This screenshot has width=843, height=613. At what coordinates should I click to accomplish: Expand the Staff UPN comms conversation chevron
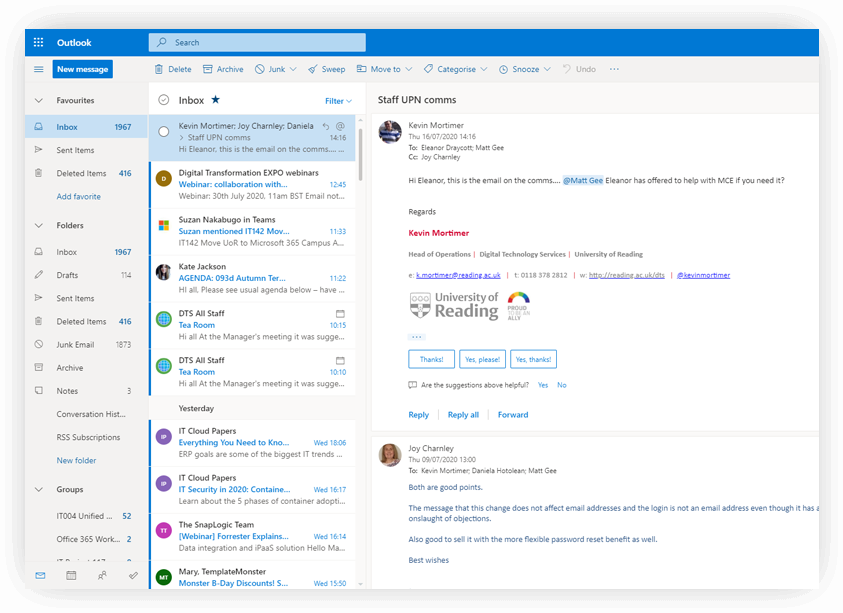pyautogui.click(x=182, y=138)
